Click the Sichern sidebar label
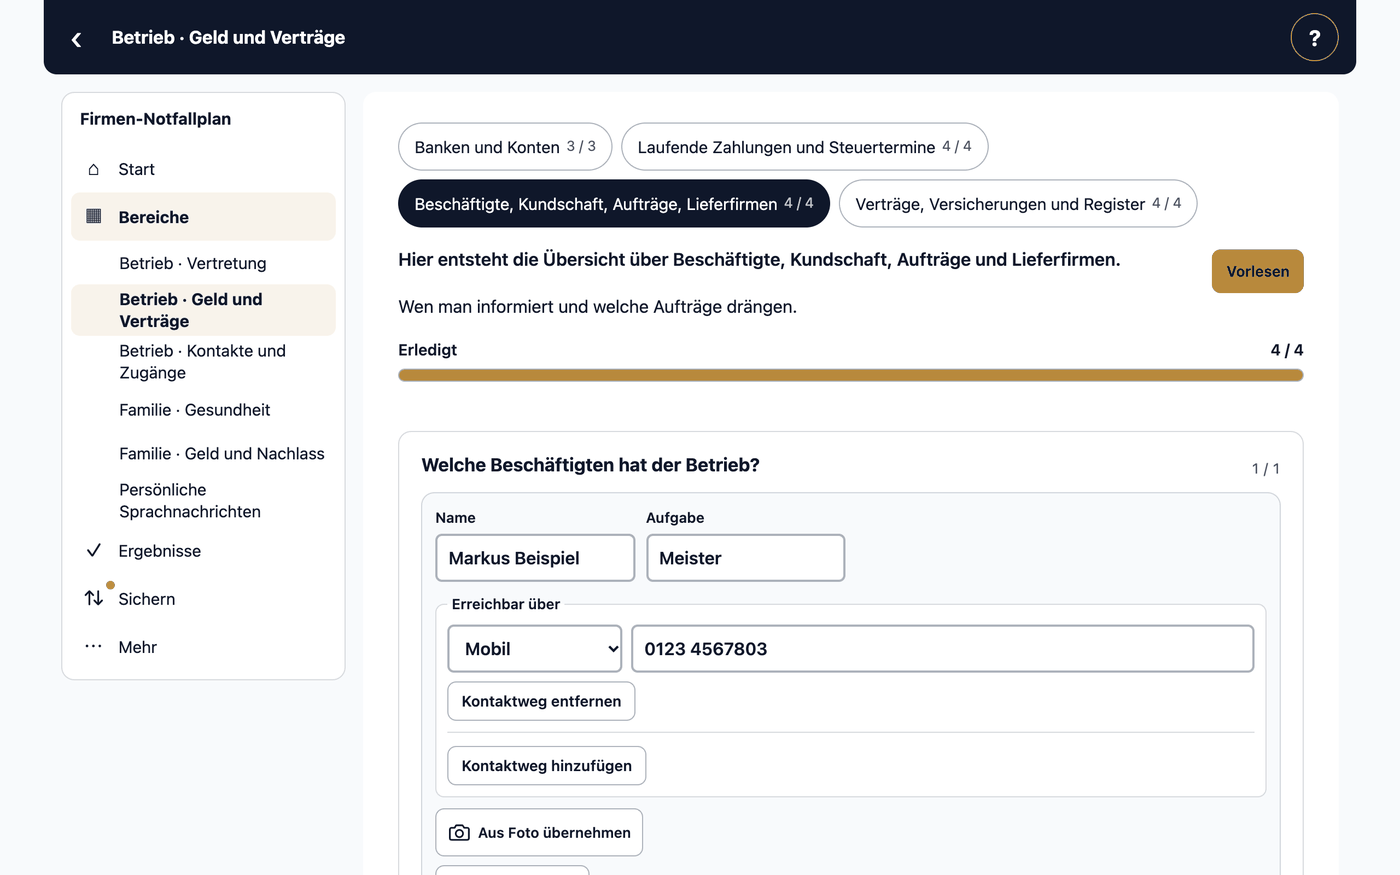The height and width of the screenshot is (875, 1400). (x=147, y=599)
